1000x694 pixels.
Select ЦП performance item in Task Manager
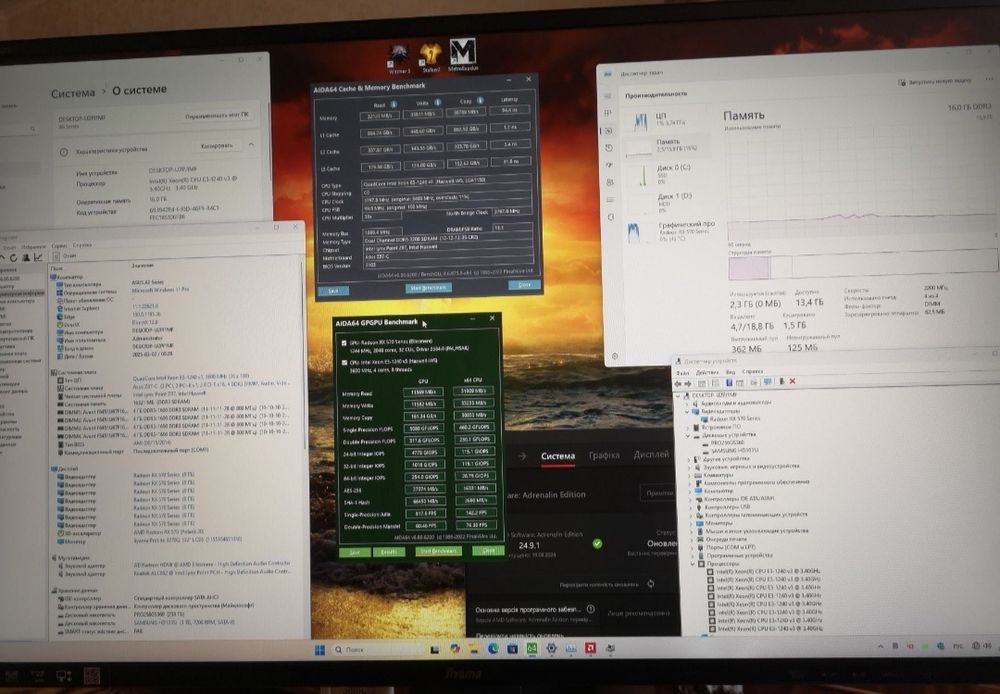[x=668, y=119]
